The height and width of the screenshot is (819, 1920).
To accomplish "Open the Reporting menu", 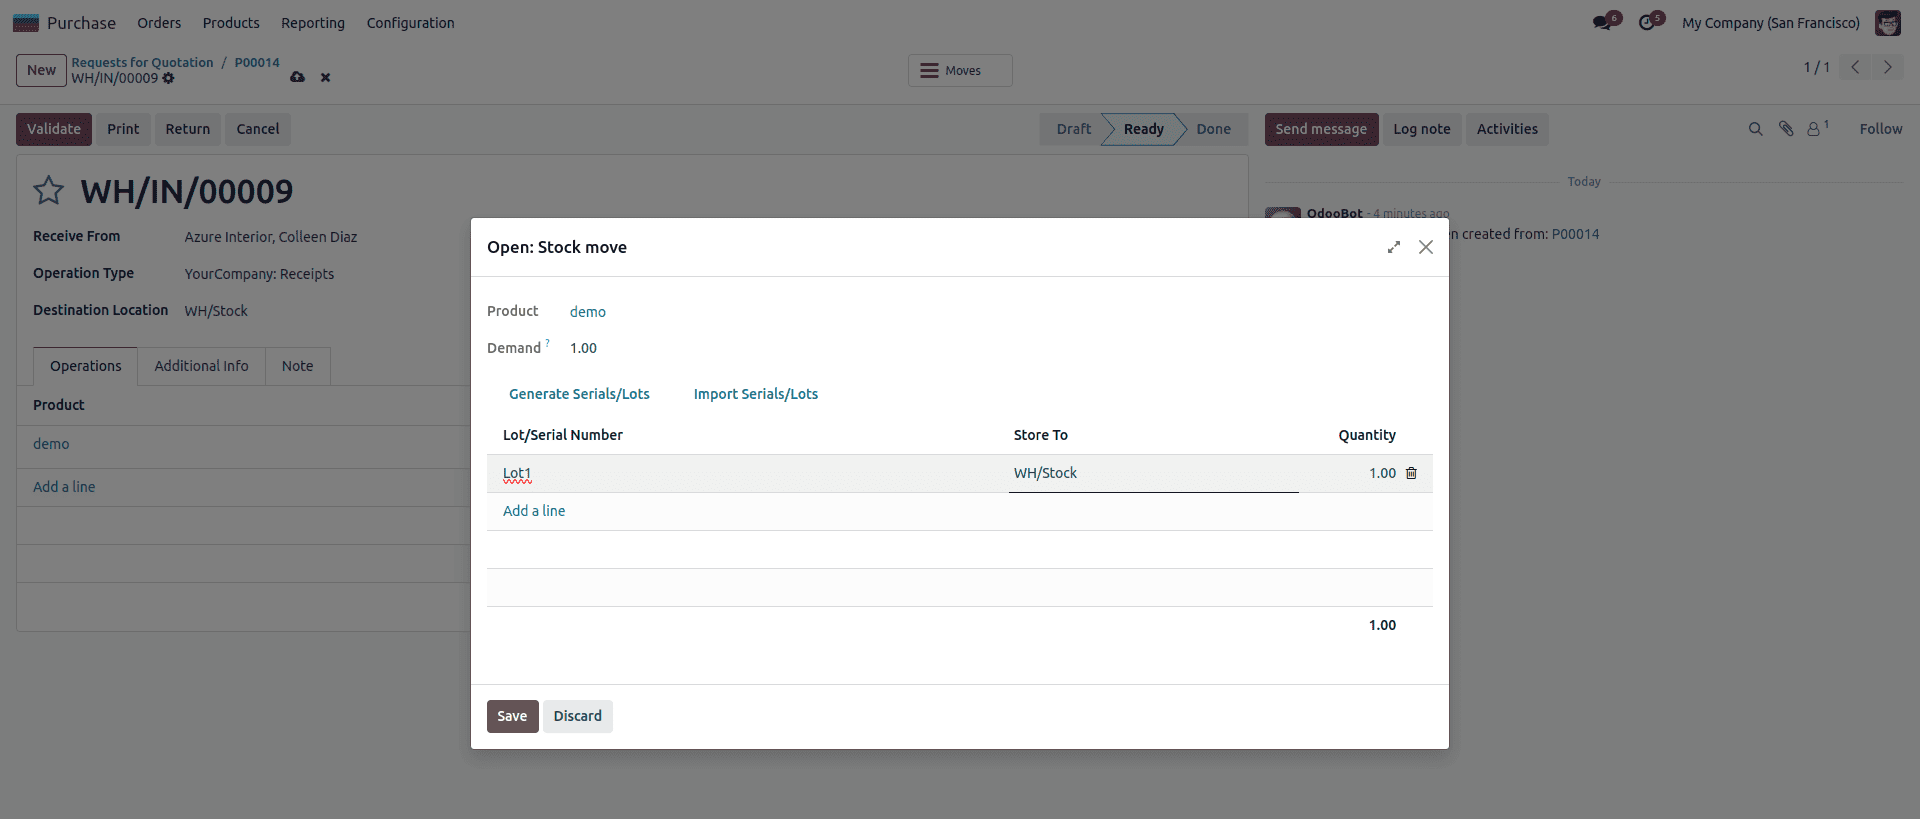I will point(313,22).
